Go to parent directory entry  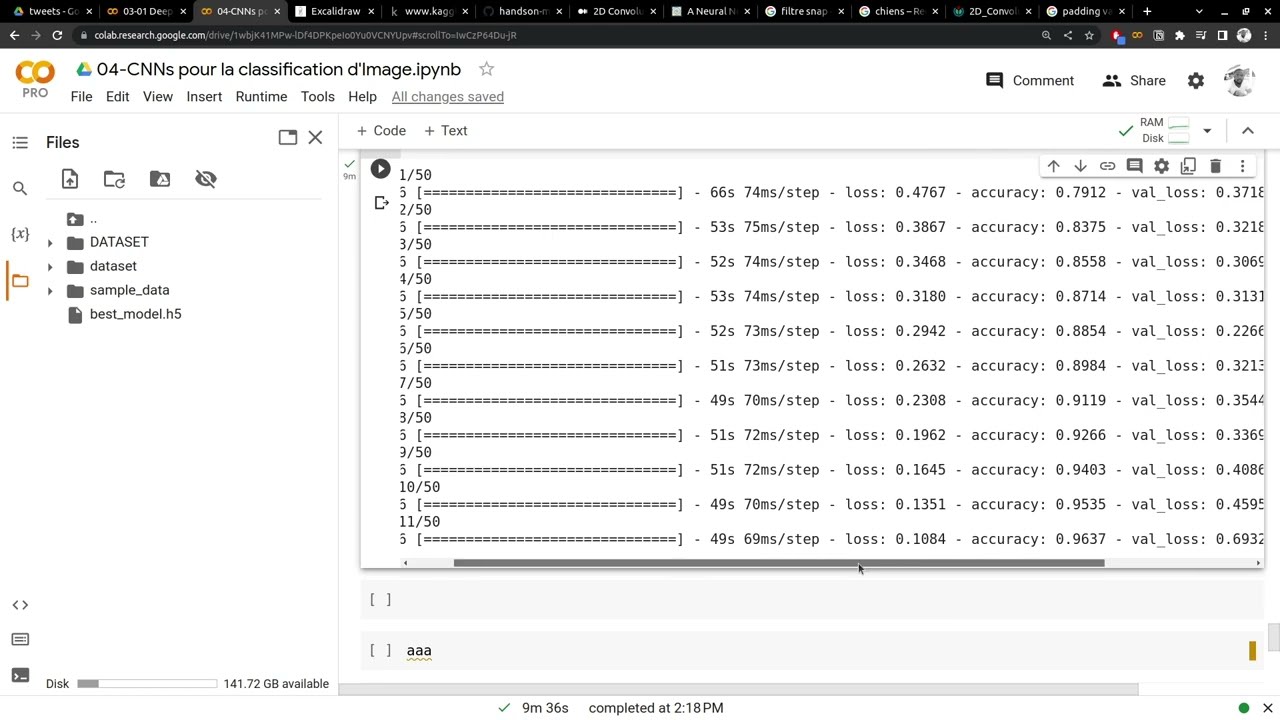tap(93, 219)
